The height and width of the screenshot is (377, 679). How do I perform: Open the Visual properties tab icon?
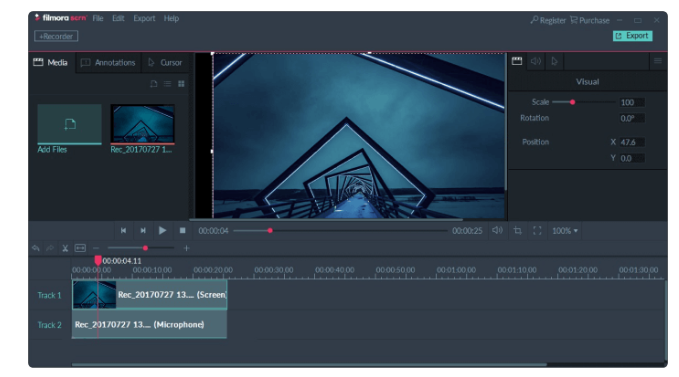[x=517, y=61]
